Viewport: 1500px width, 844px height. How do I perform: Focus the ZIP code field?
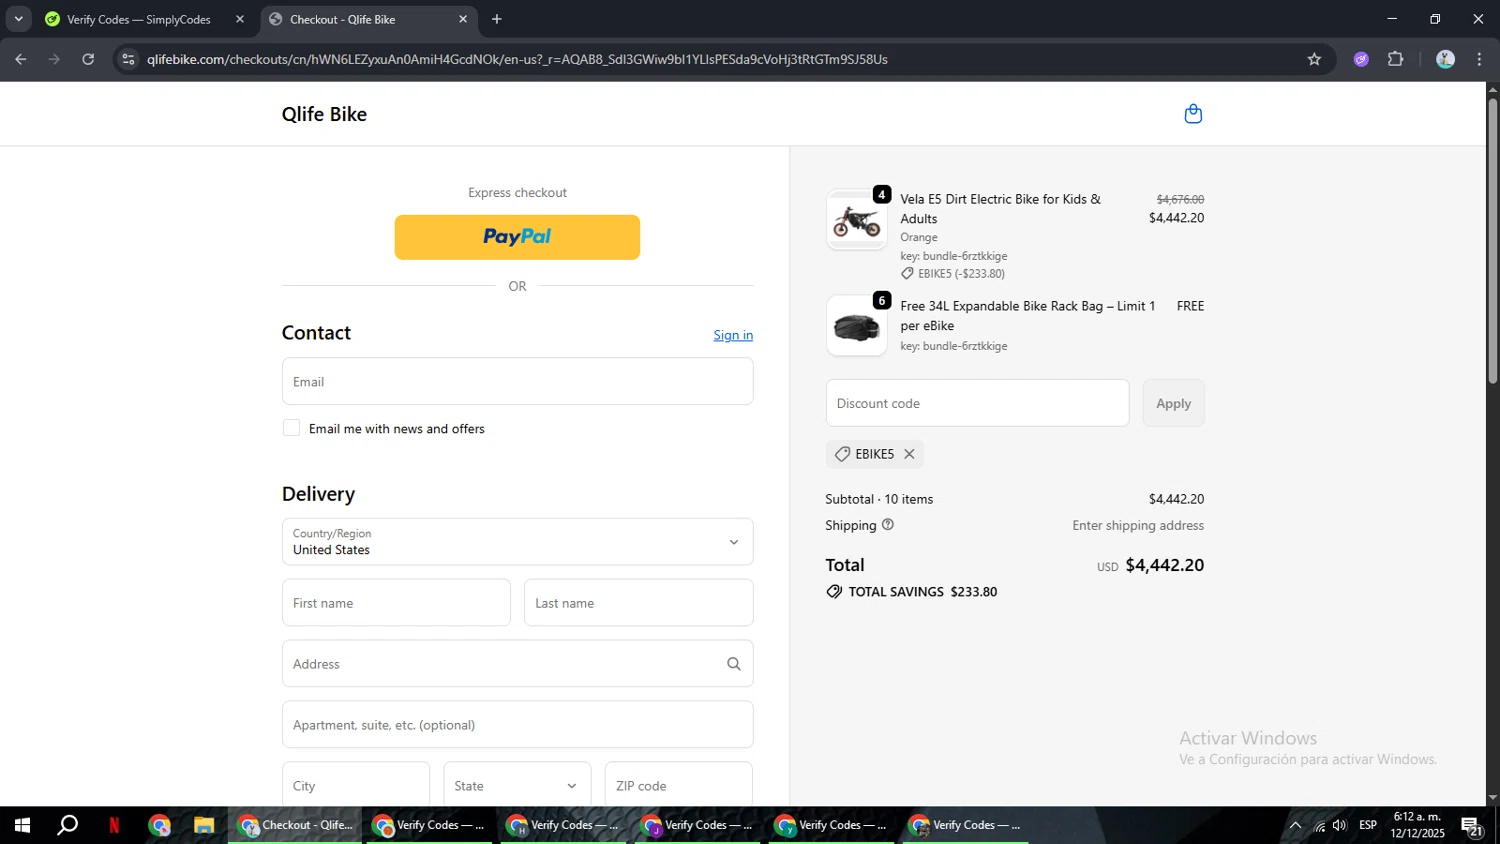679,785
